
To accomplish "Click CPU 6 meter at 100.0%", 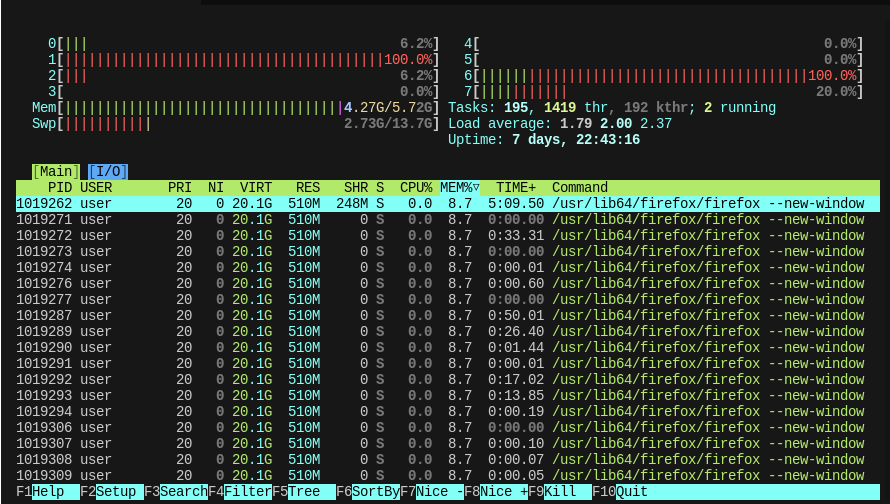I will pos(664,75).
